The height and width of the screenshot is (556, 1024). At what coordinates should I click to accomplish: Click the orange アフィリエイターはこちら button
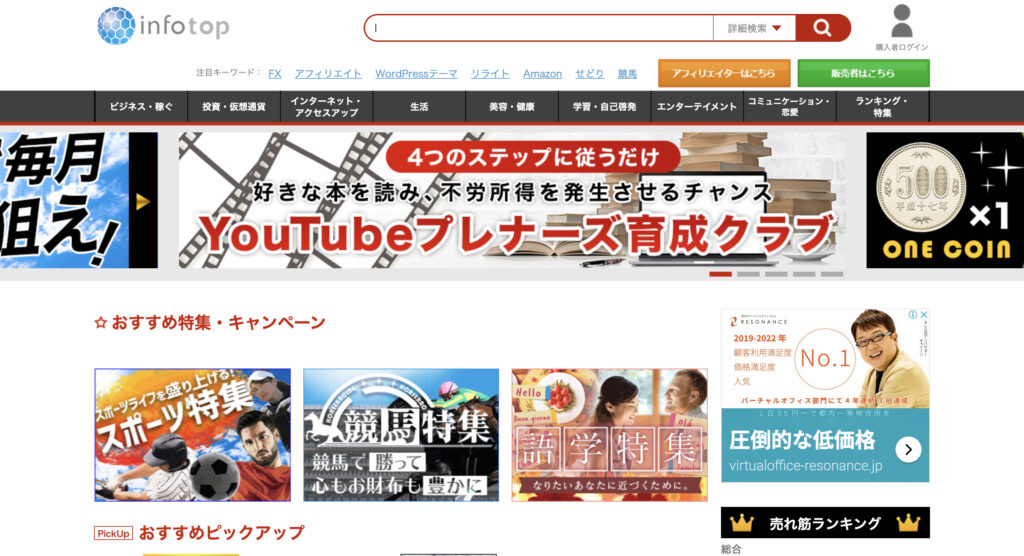724,73
